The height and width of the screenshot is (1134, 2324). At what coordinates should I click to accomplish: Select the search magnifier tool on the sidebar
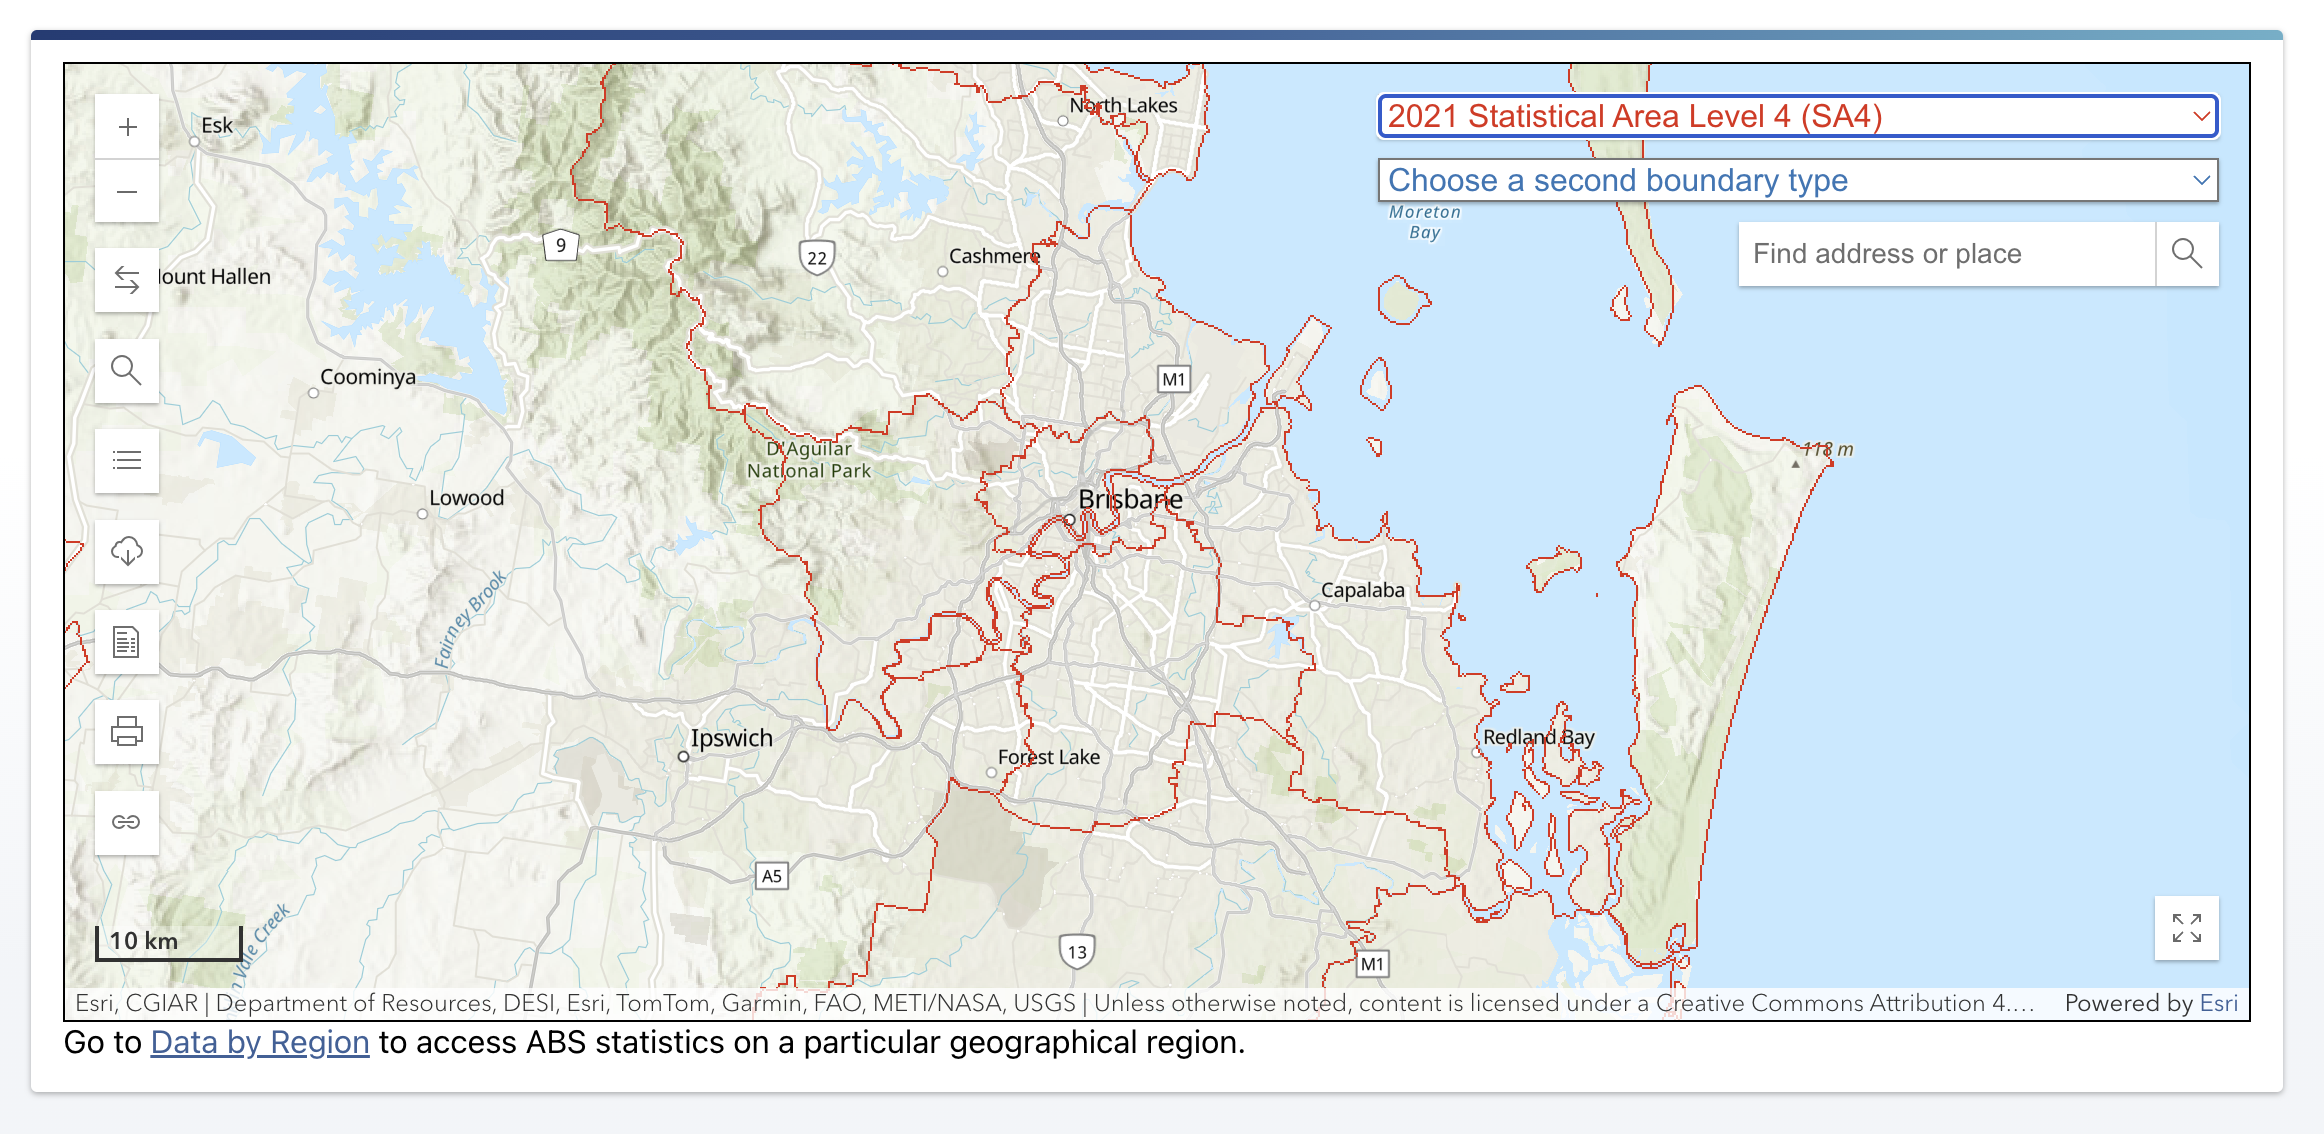click(127, 371)
